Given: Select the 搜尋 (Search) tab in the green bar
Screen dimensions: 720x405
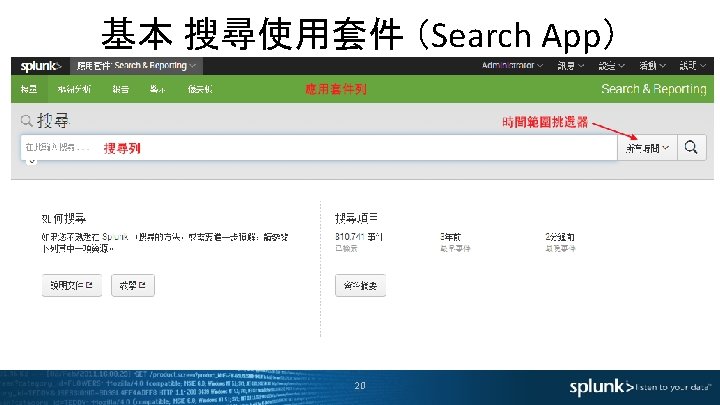Looking at the screenshot, I should [29, 89].
